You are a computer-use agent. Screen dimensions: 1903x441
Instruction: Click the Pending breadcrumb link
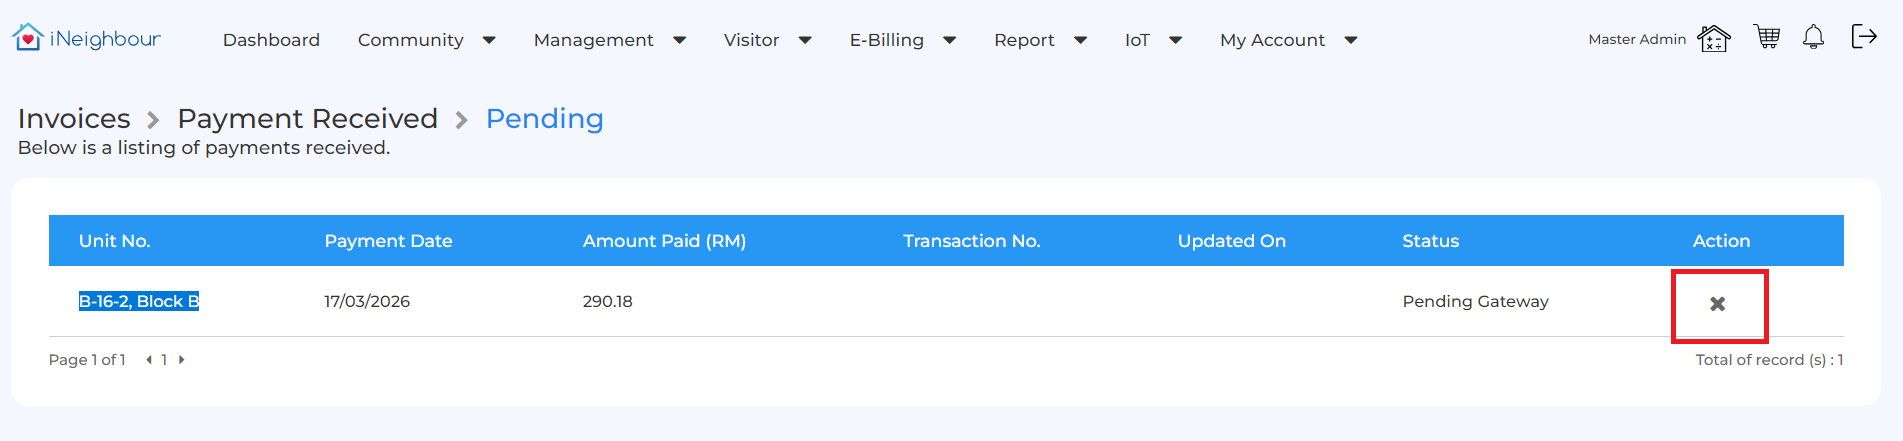click(544, 118)
